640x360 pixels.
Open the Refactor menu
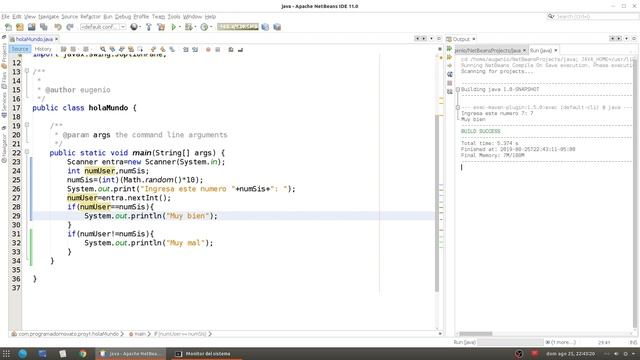click(90, 17)
